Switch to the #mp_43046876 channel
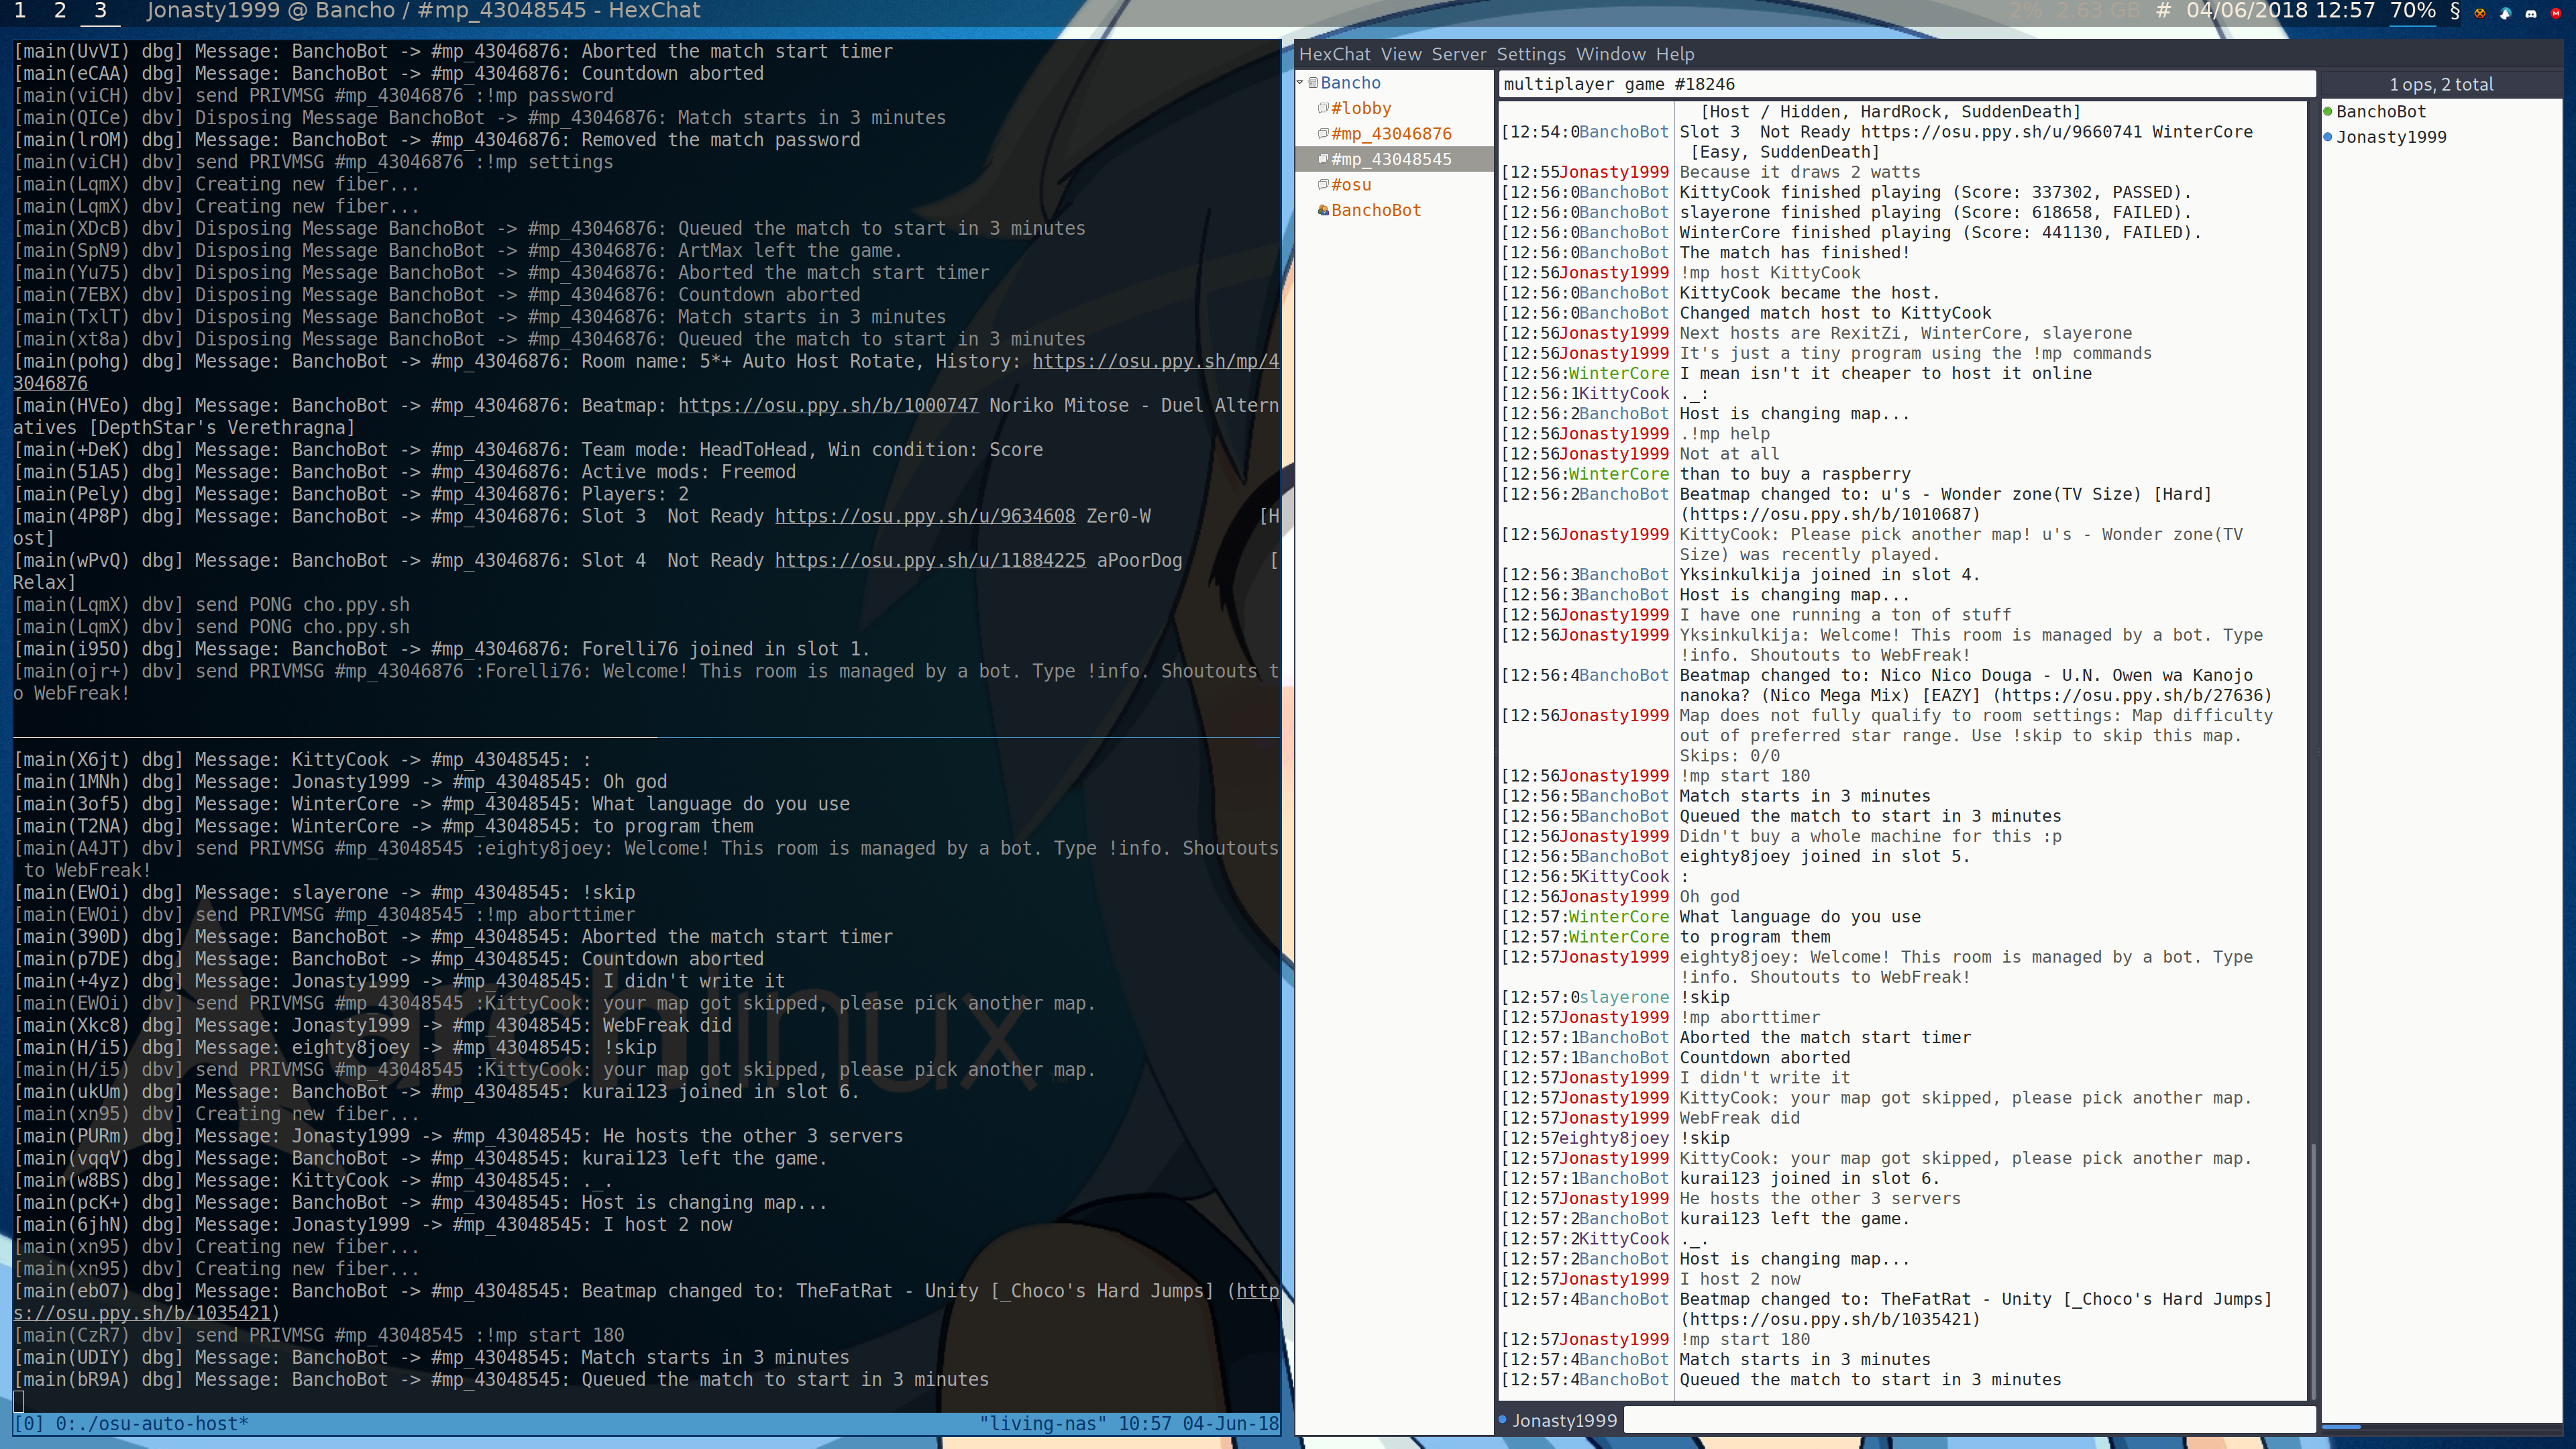 pos(1391,134)
